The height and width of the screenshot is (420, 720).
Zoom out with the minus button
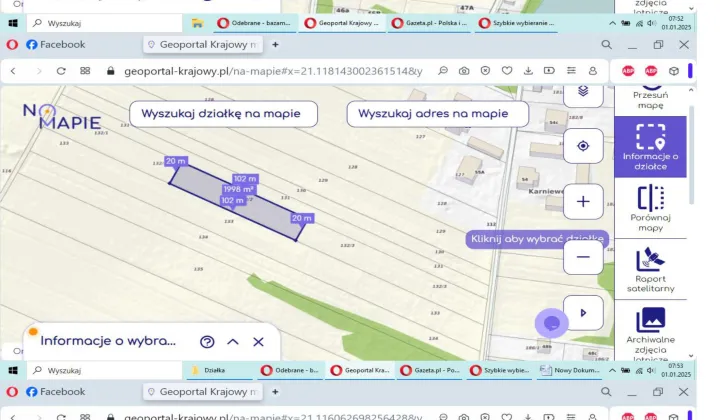583,257
